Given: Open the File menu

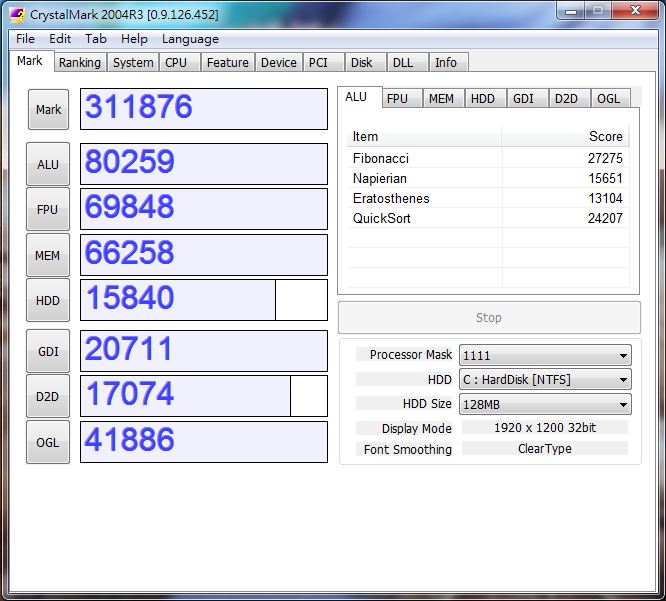Looking at the screenshot, I should tap(25, 39).
